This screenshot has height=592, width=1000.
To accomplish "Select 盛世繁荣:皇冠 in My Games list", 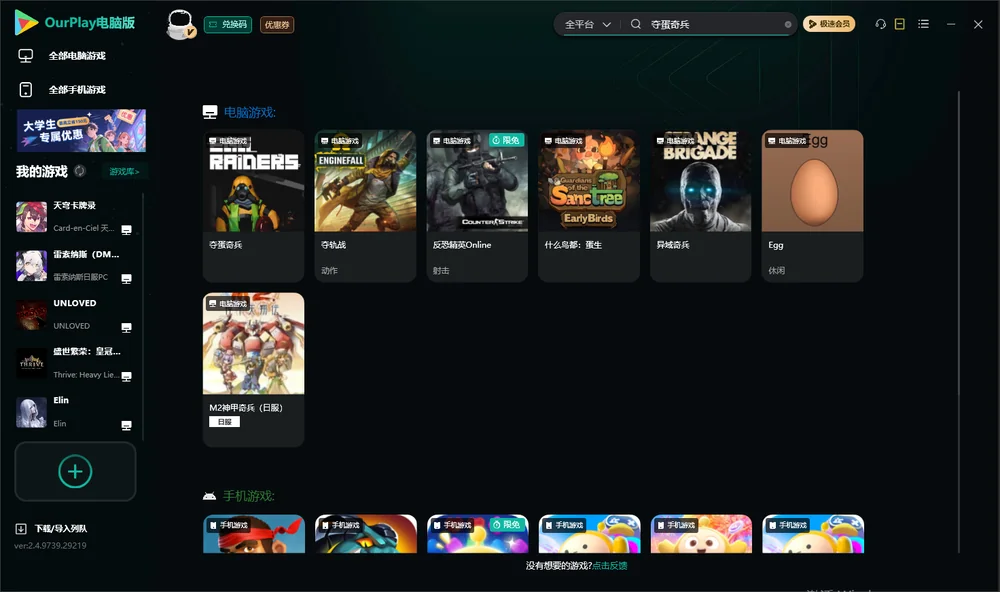I will (75, 363).
